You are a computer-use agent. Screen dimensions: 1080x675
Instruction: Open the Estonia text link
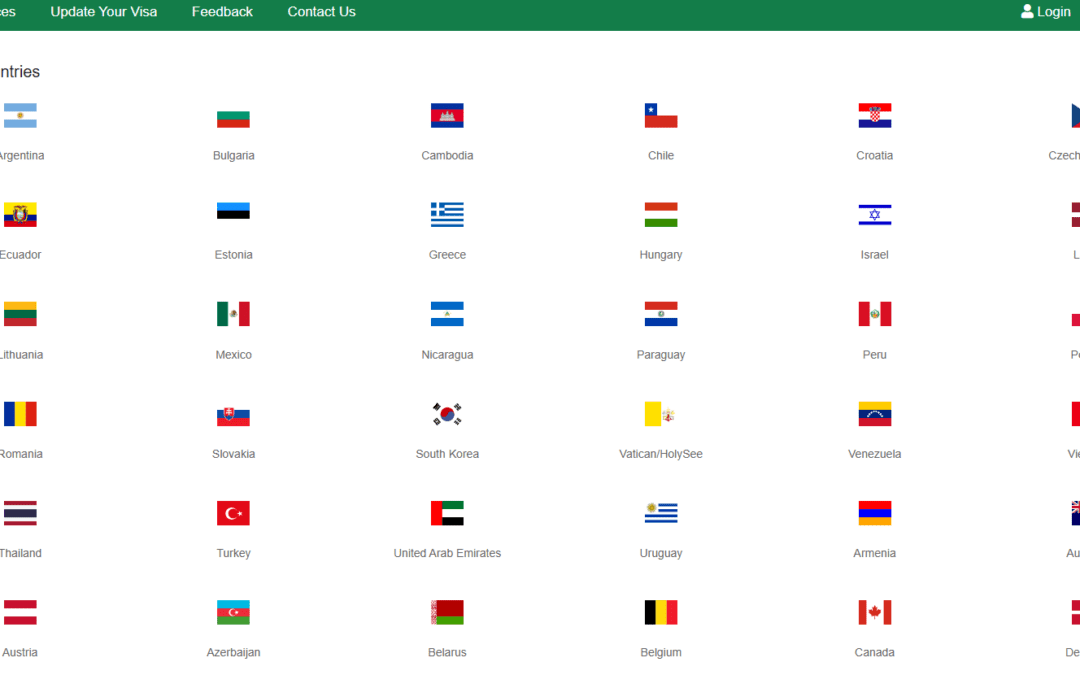point(233,255)
